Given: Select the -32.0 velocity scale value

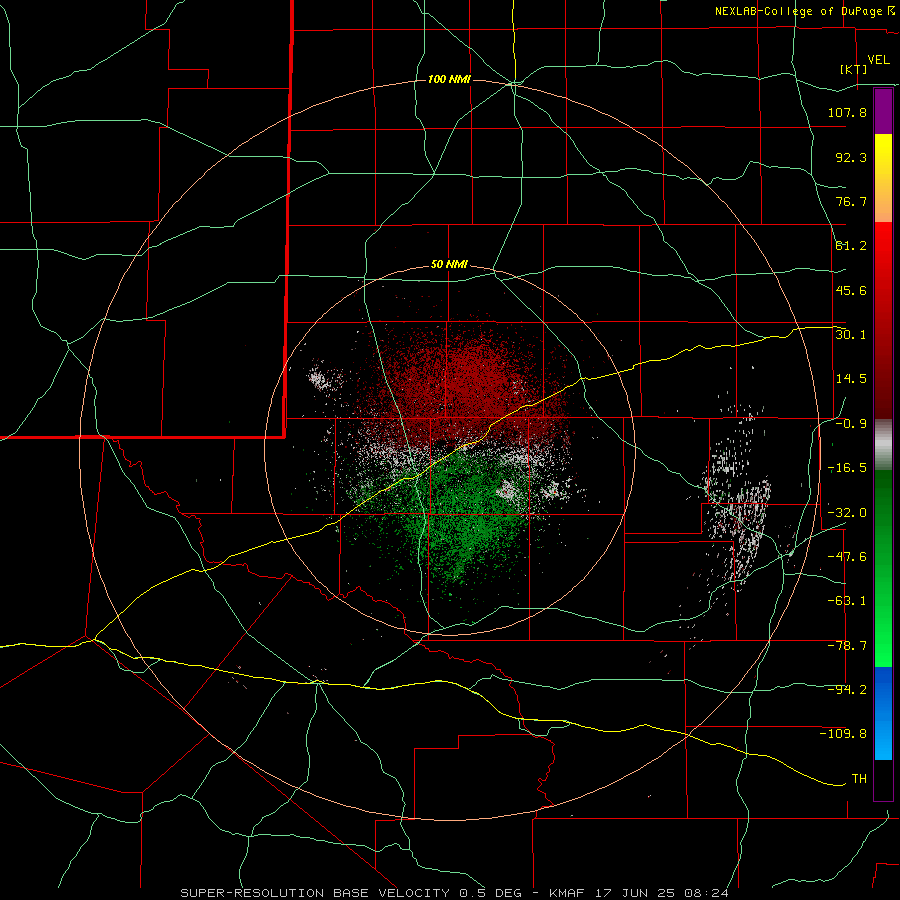Looking at the screenshot, I should (x=847, y=513).
